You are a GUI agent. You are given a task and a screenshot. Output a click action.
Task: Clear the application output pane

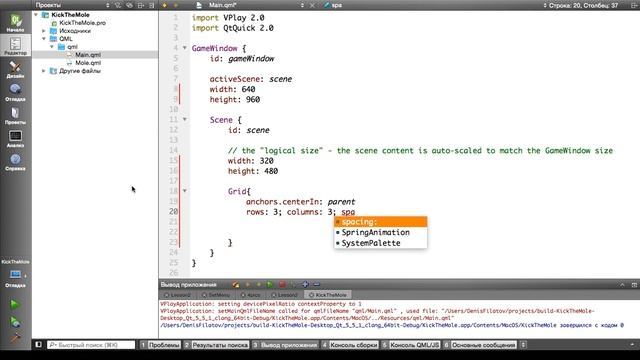click(x=236, y=284)
